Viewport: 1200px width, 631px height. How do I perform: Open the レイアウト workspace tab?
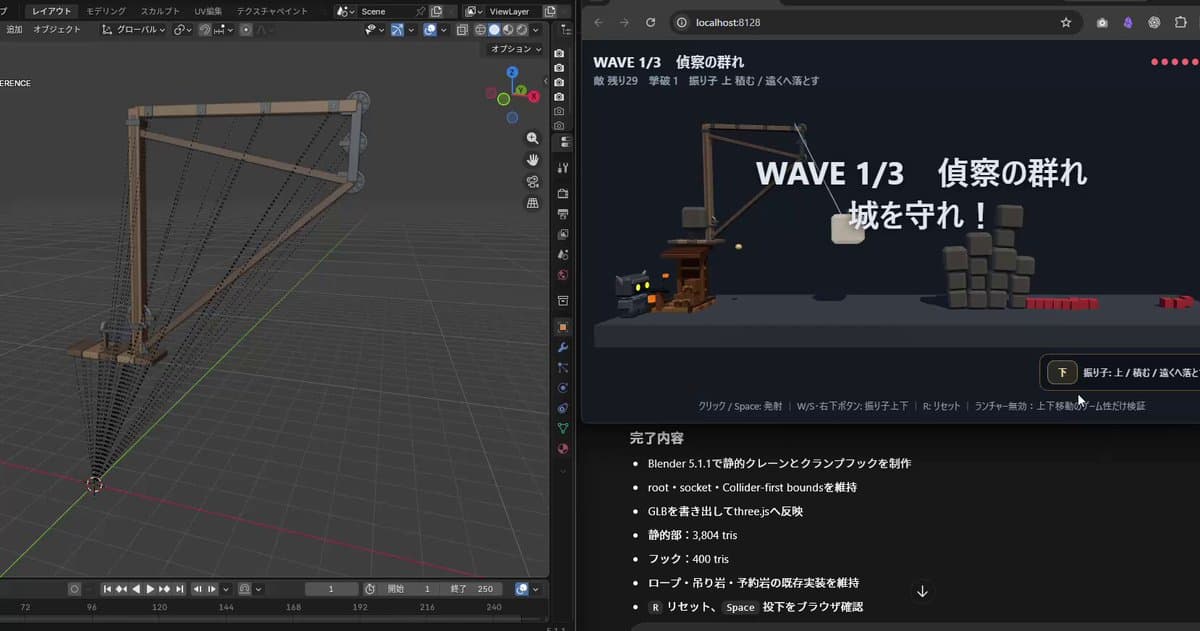click(x=52, y=11)
